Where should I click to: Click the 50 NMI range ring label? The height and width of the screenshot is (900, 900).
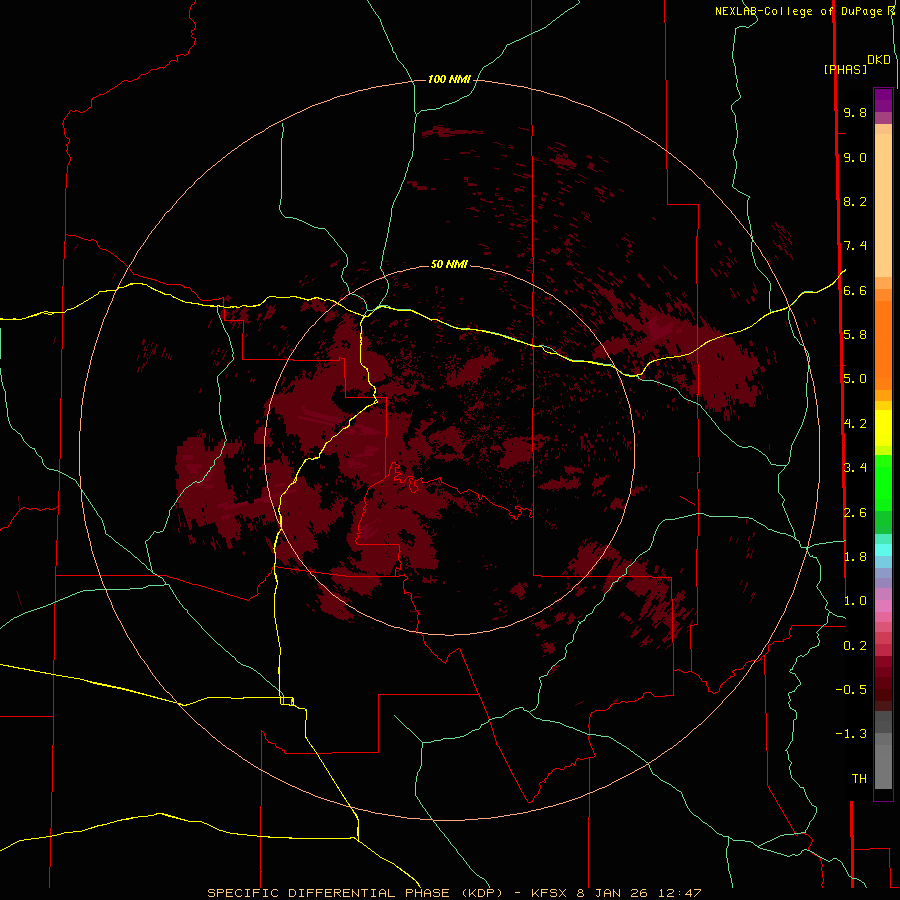[x=449, y=264]
